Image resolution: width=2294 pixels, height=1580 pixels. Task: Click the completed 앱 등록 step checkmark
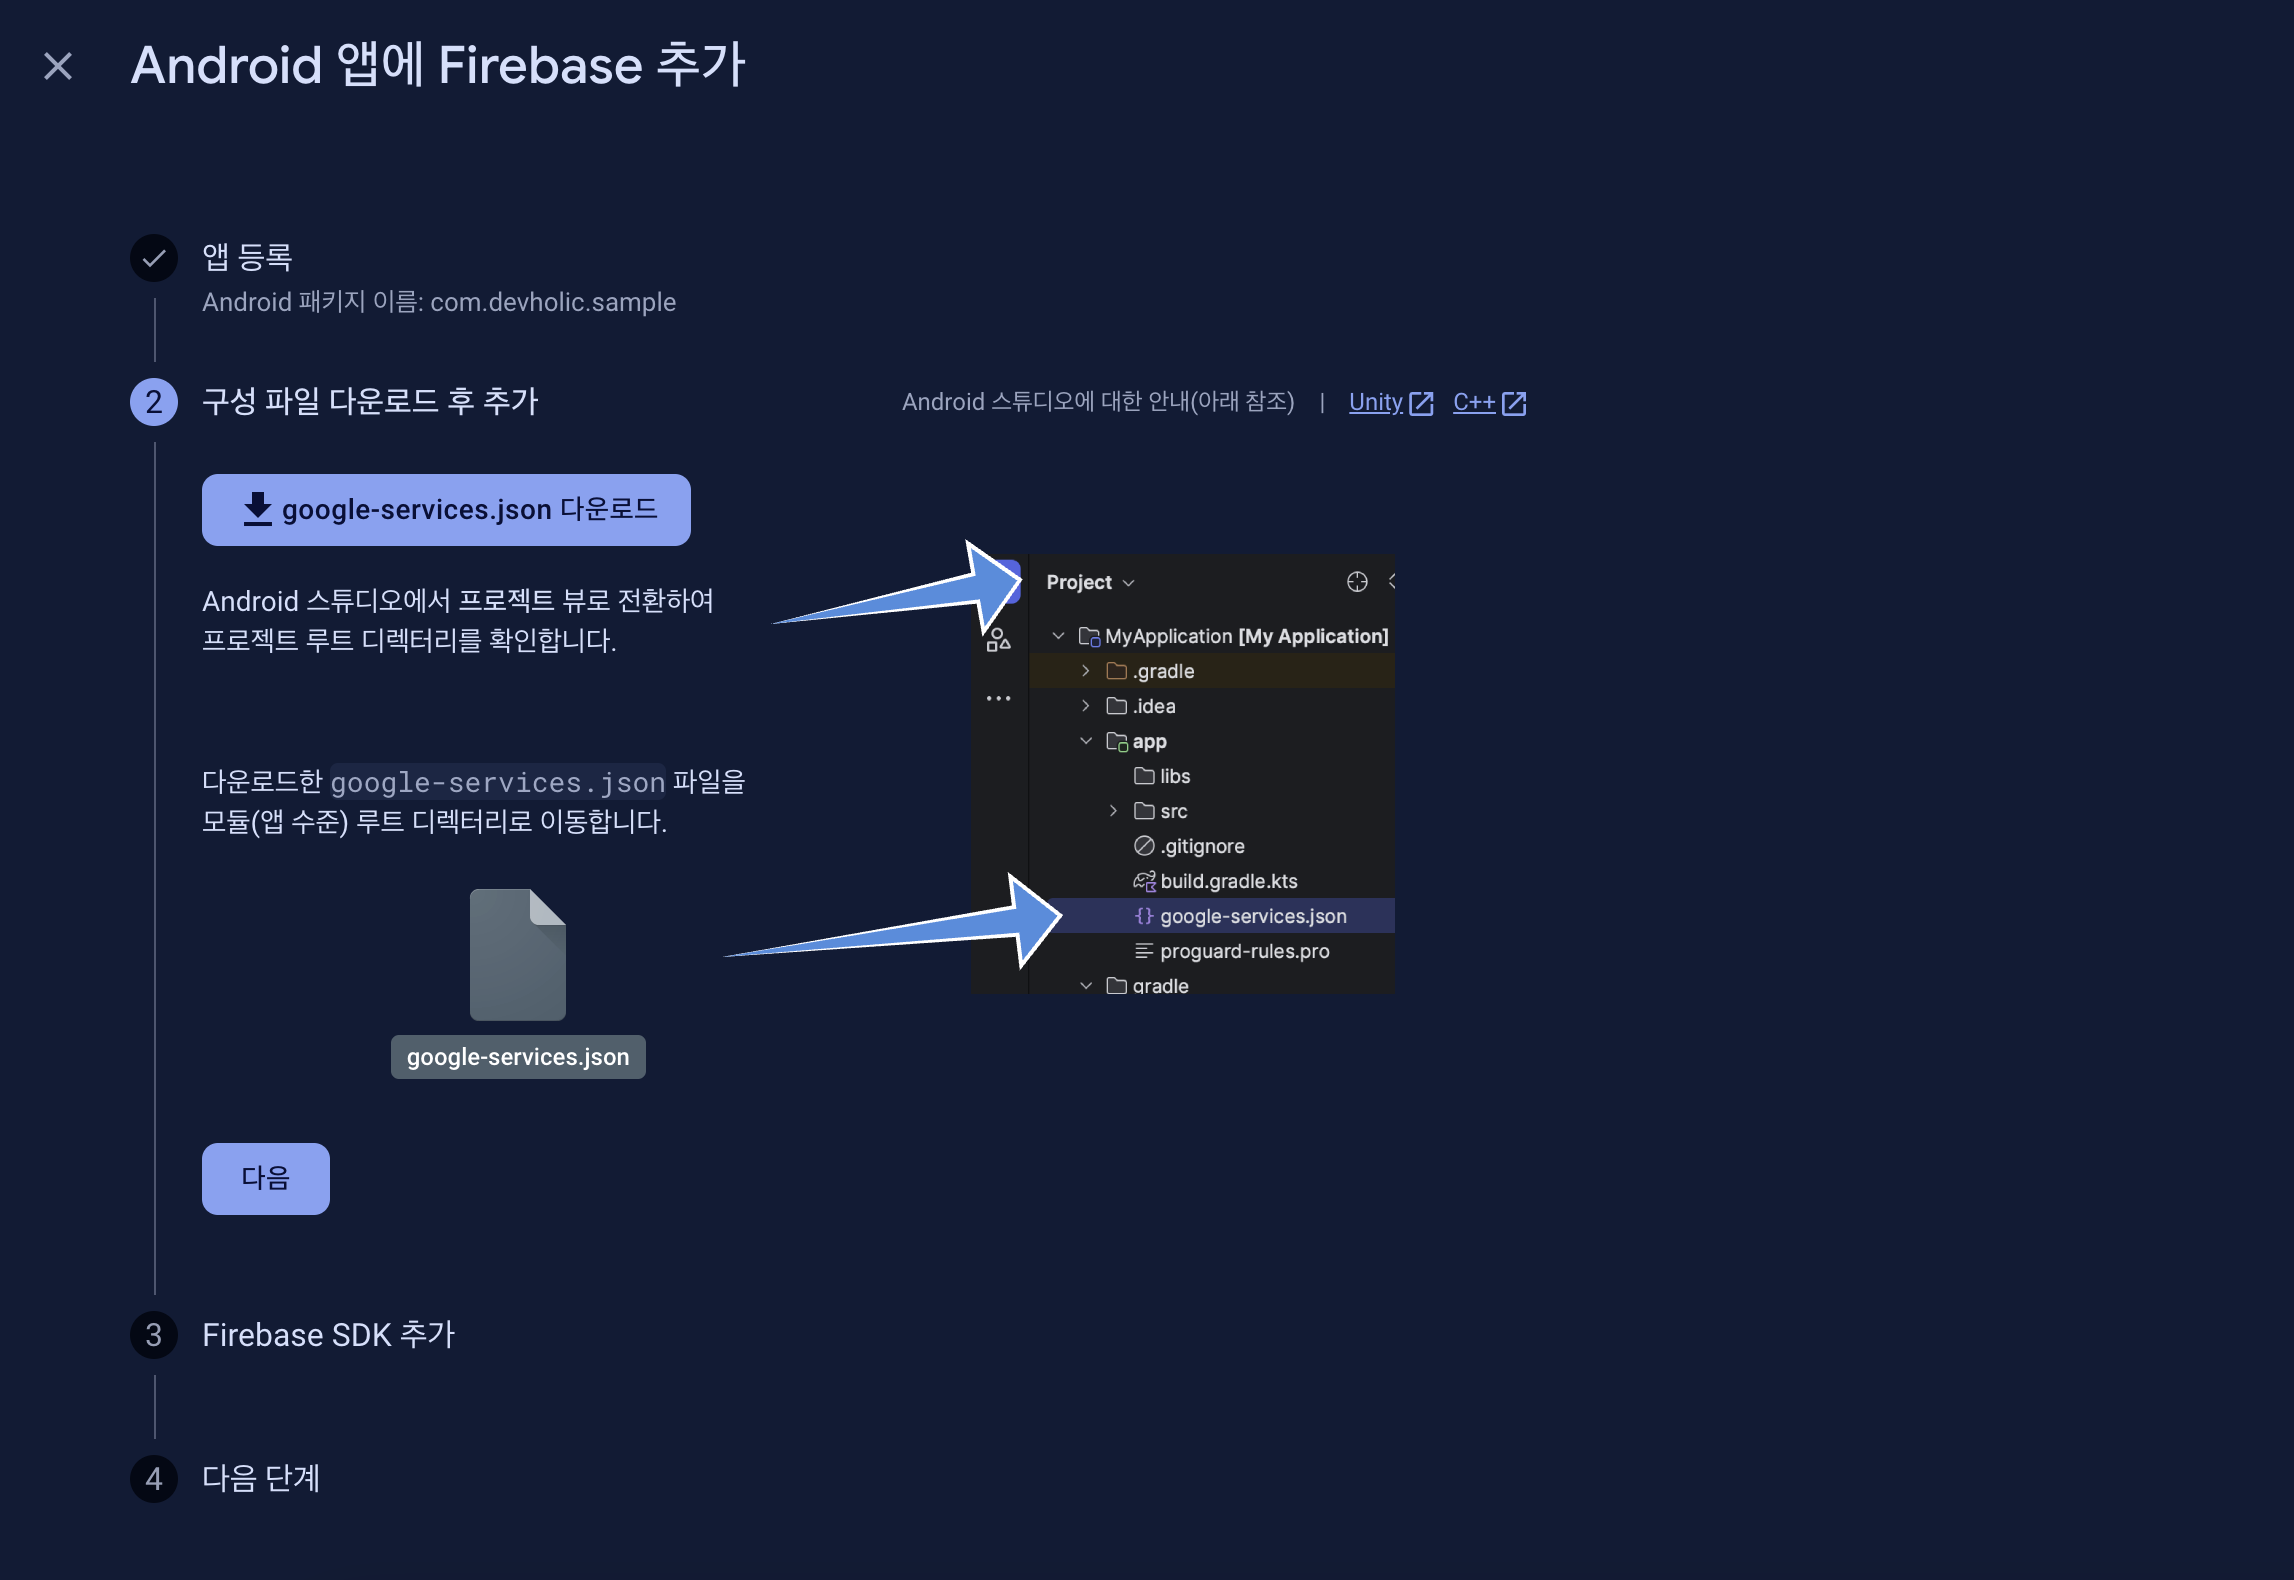(x=154, y=258)
